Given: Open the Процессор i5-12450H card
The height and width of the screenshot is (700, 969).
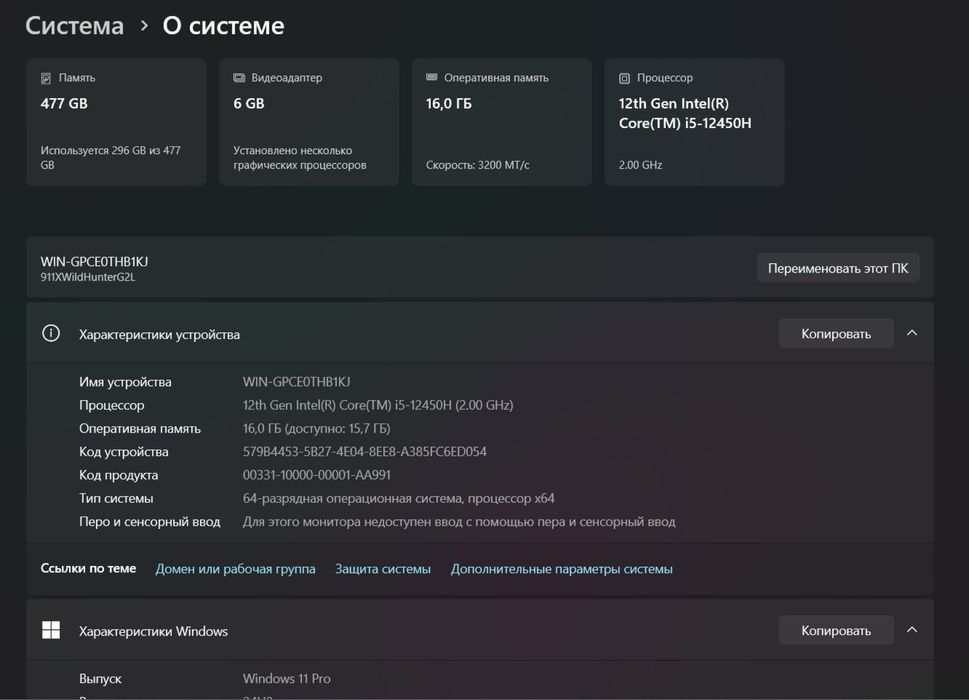Looking at the screenshot, I should [x=695, y=122].
